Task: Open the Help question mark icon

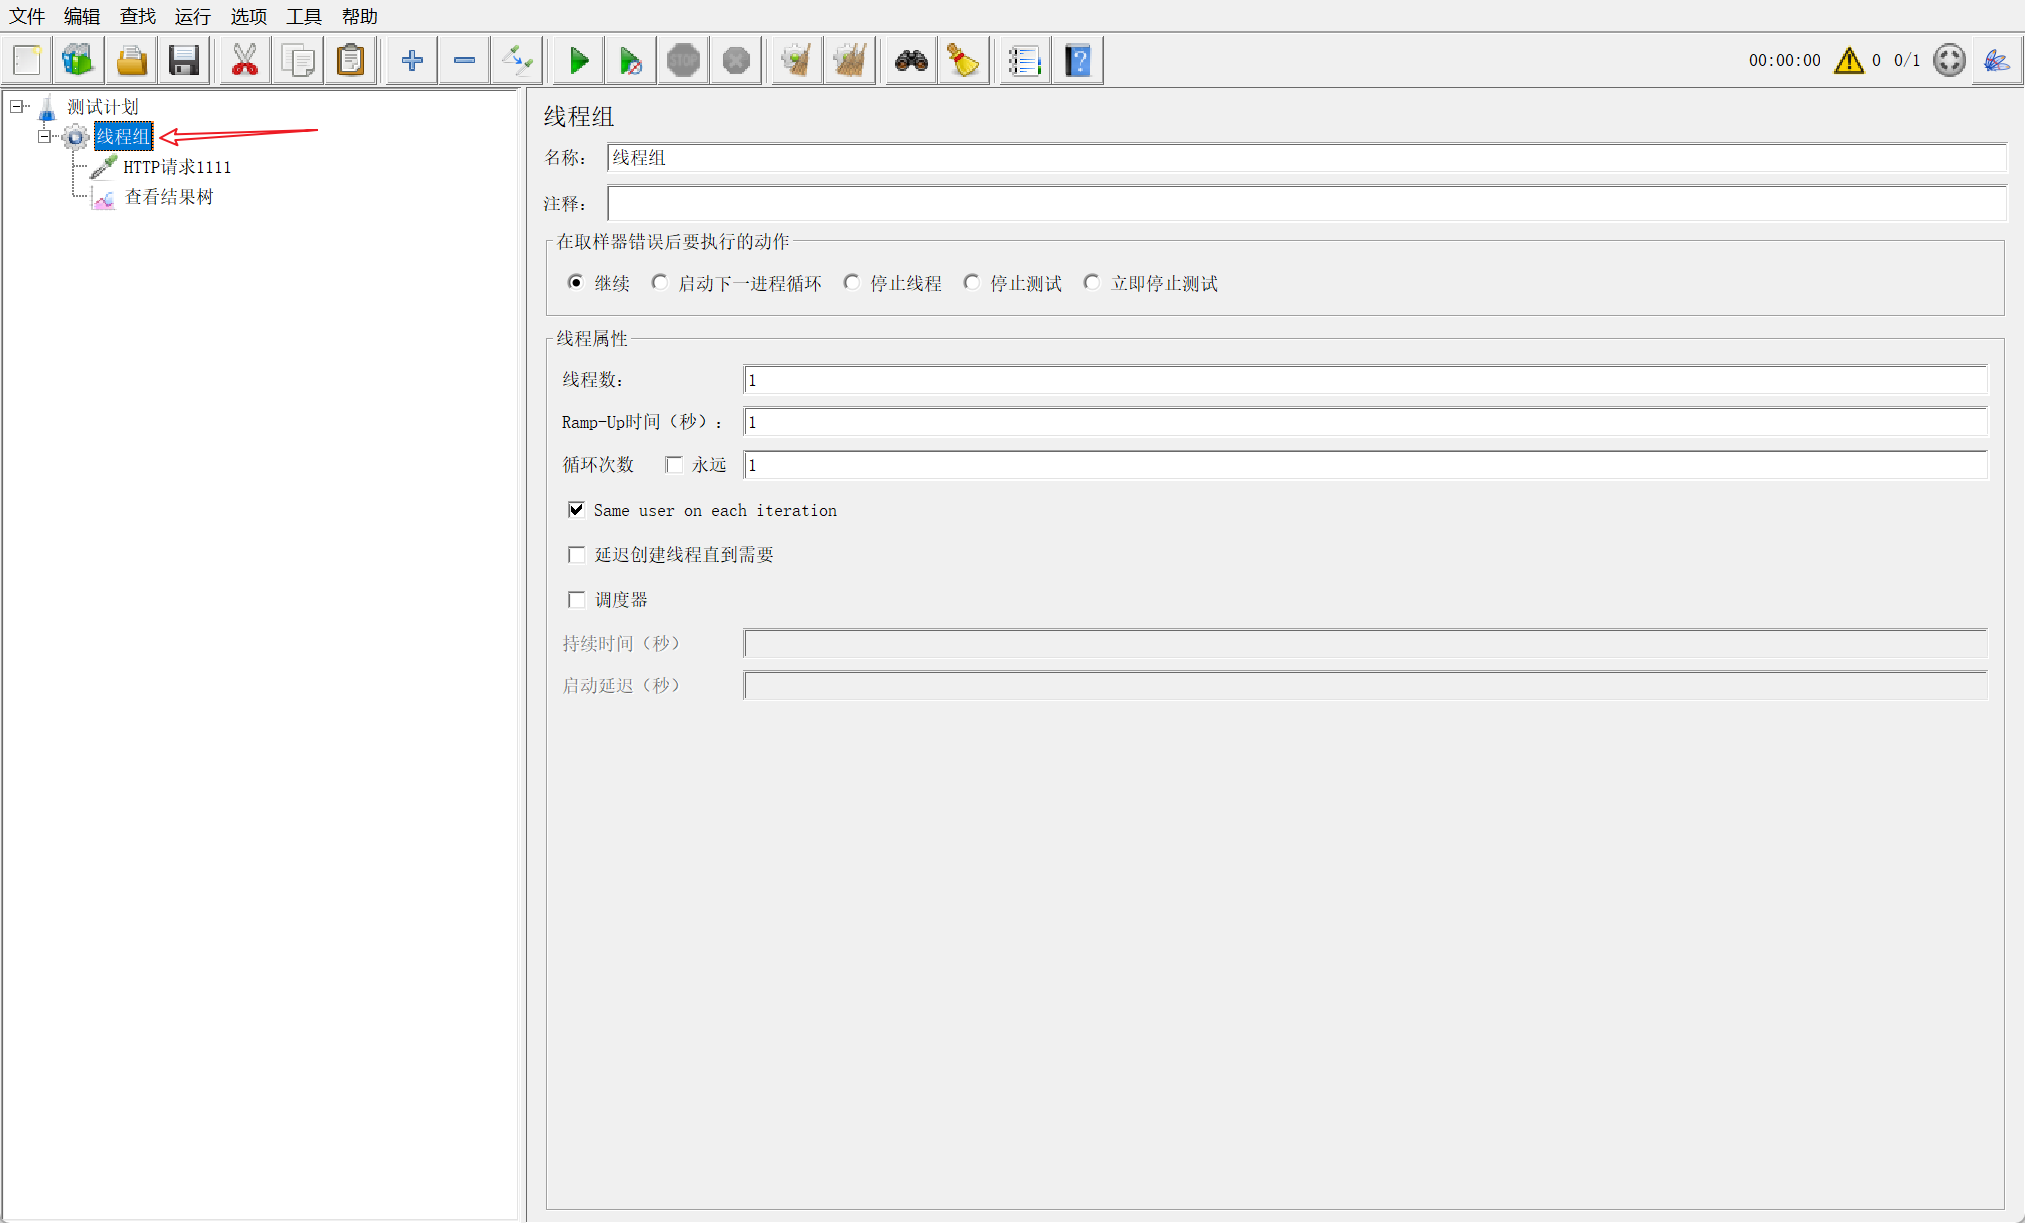Action: [1078, 60]
